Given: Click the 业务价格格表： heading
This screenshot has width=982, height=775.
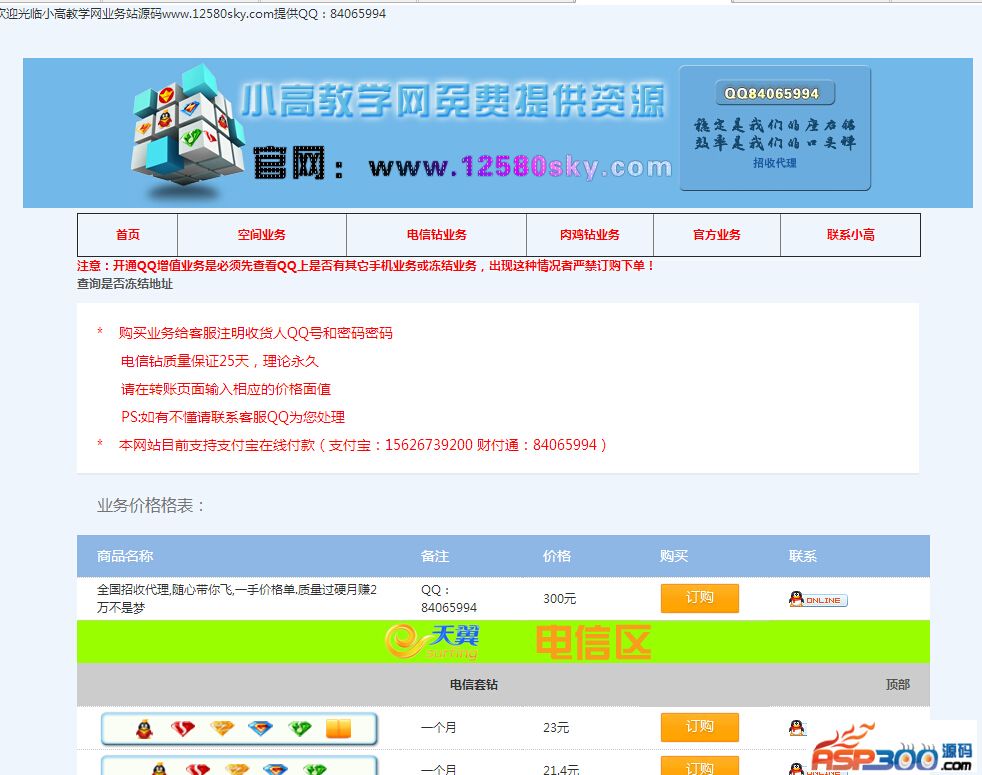Looking at the screenshot, I should point(151,506).
